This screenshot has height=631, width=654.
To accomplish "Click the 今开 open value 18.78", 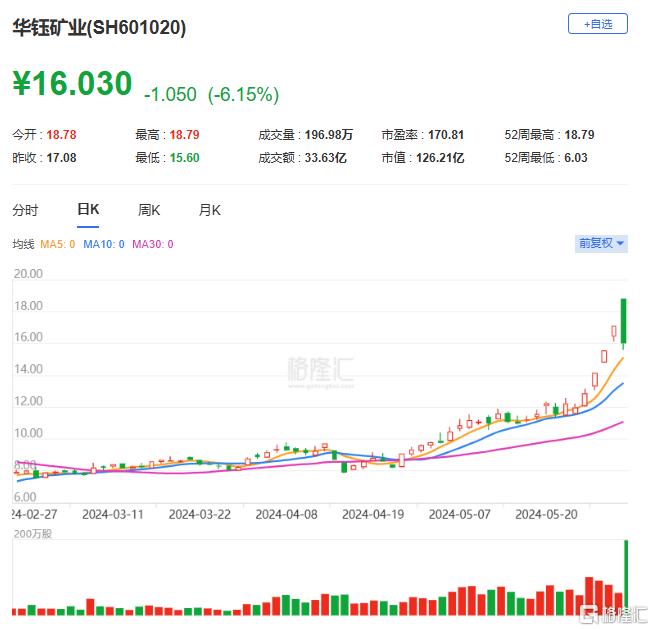I will pyautogui.click(x=61, y=135).
